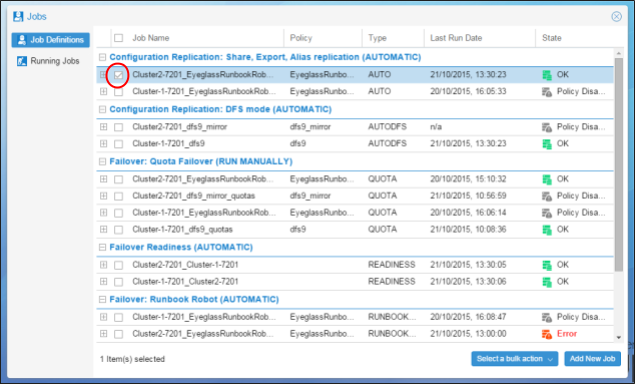Check the Cluster-1-7201 AUTO job checkbox
The height and width of the screenshot is (384, 635).
(x=118, y=92)
